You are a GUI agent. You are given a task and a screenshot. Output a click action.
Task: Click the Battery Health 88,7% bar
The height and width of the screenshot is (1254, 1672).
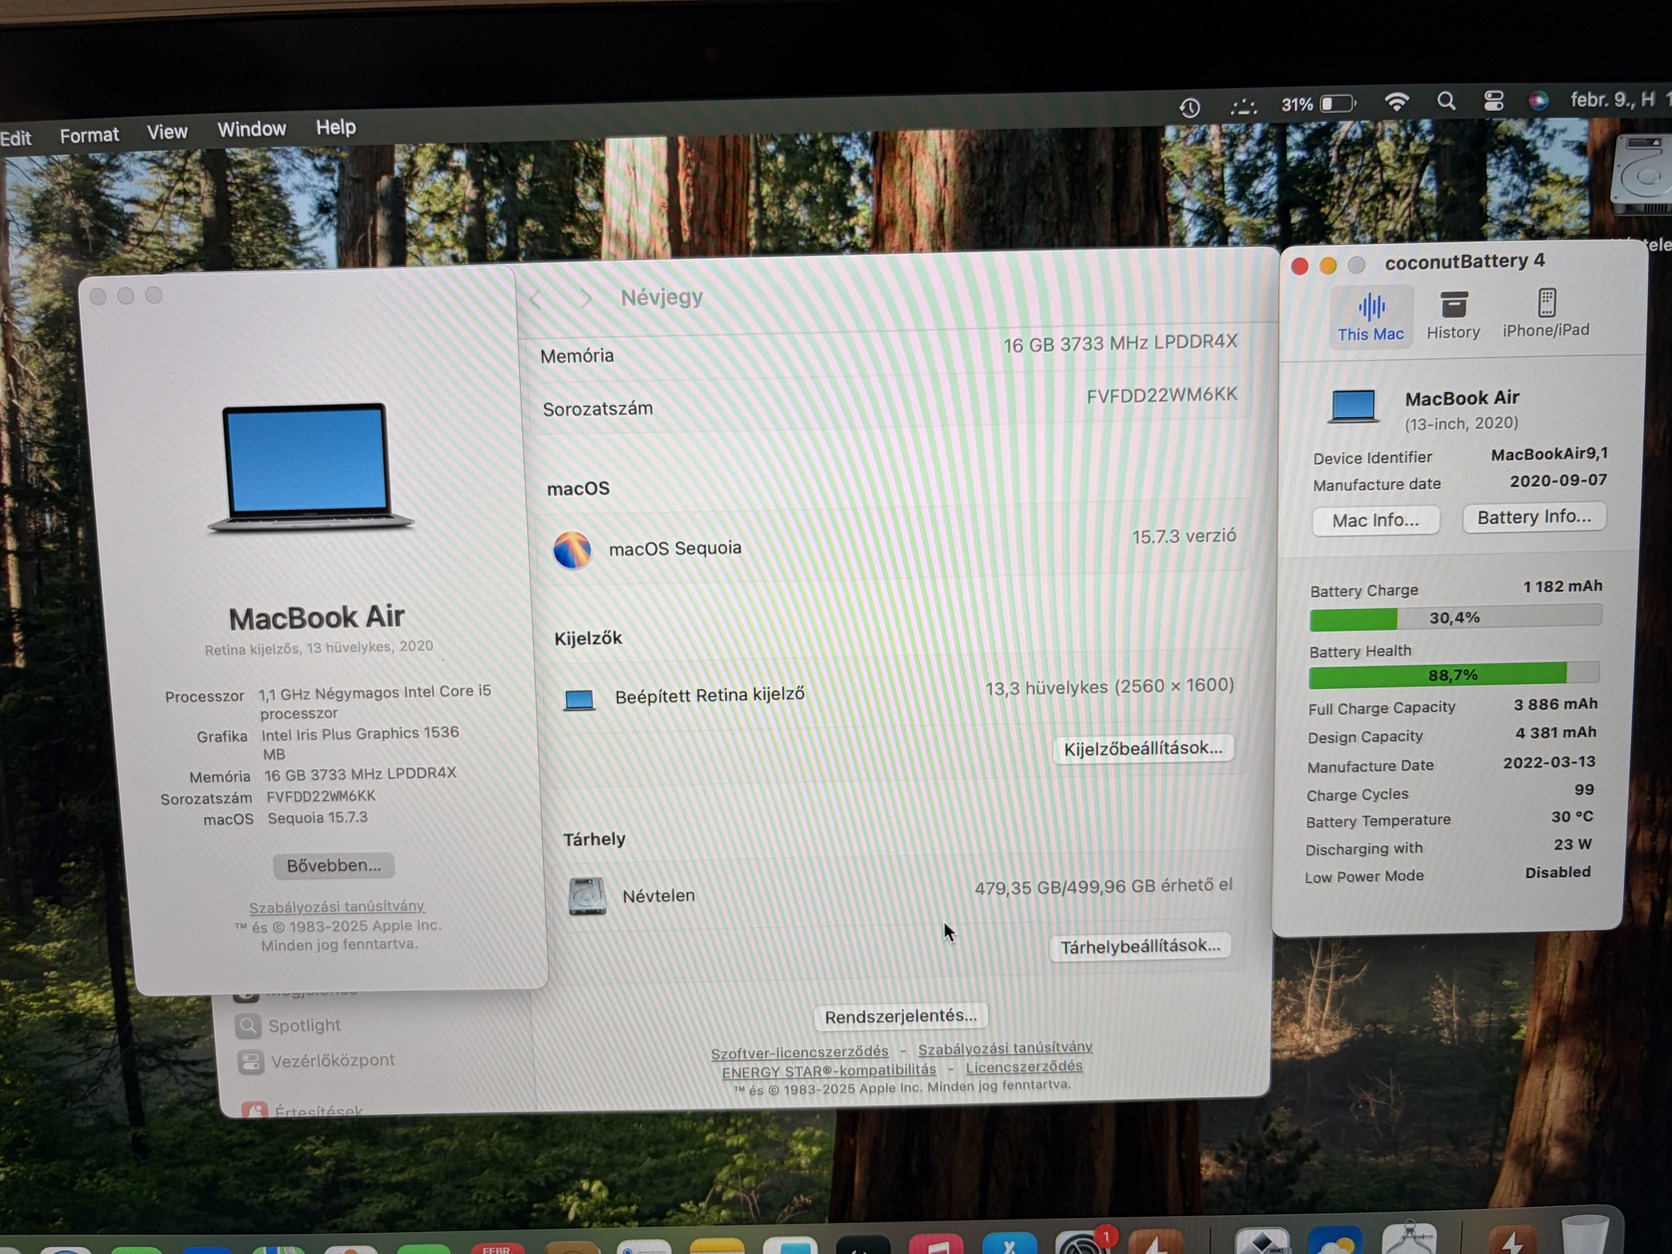[1453, 675]
